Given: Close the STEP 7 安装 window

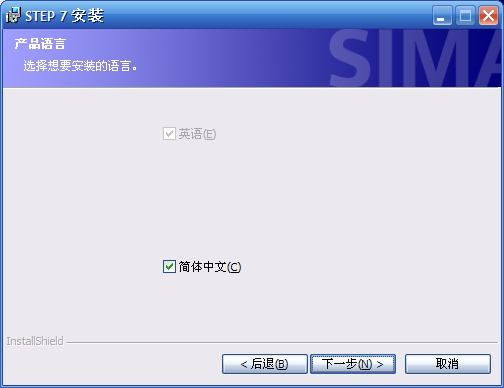Looking at the screenshot, I should [x=488, y=15].
